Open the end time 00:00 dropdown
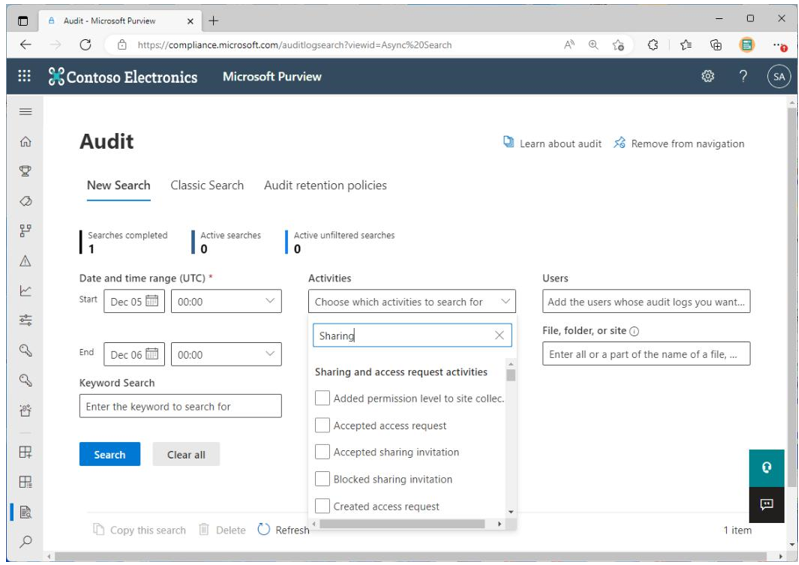Screen dimensions: 799x565 tap(226, 354)
